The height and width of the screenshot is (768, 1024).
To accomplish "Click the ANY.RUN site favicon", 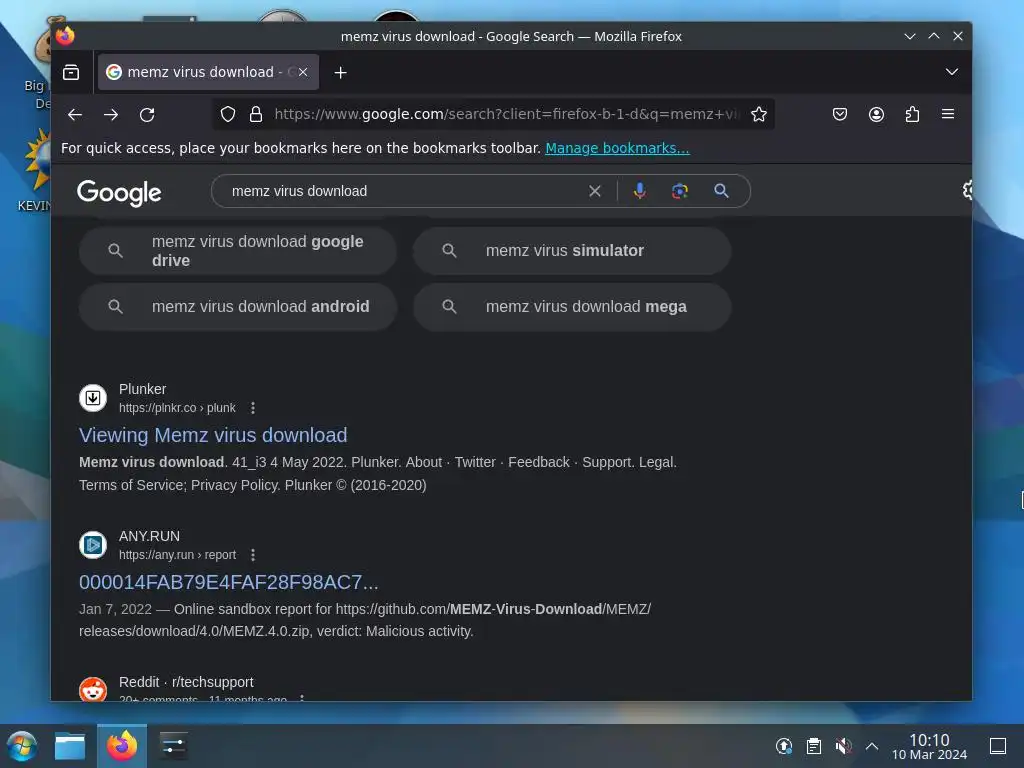I will tap(93, 545).
